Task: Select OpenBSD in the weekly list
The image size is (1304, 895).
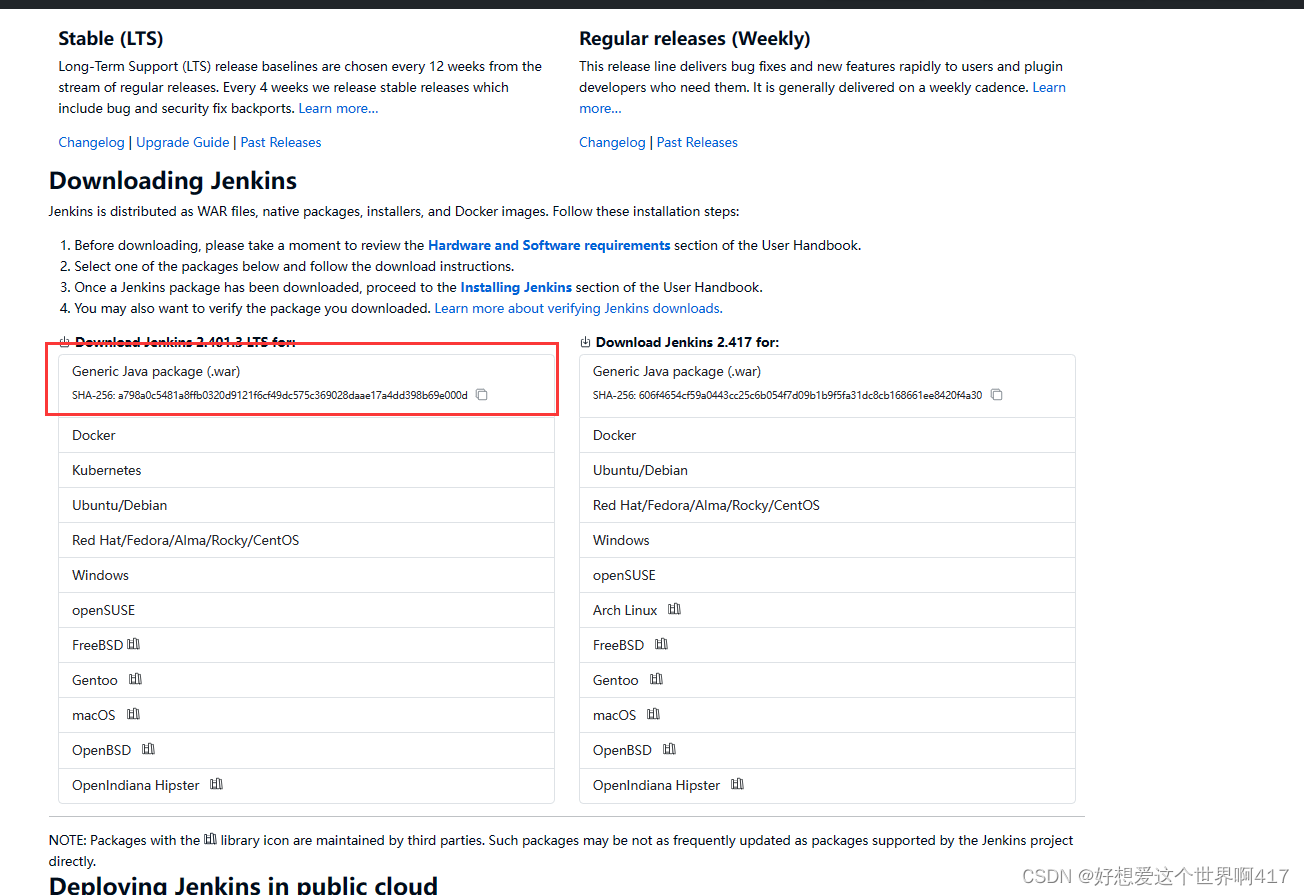Action: tap(827, 750)
